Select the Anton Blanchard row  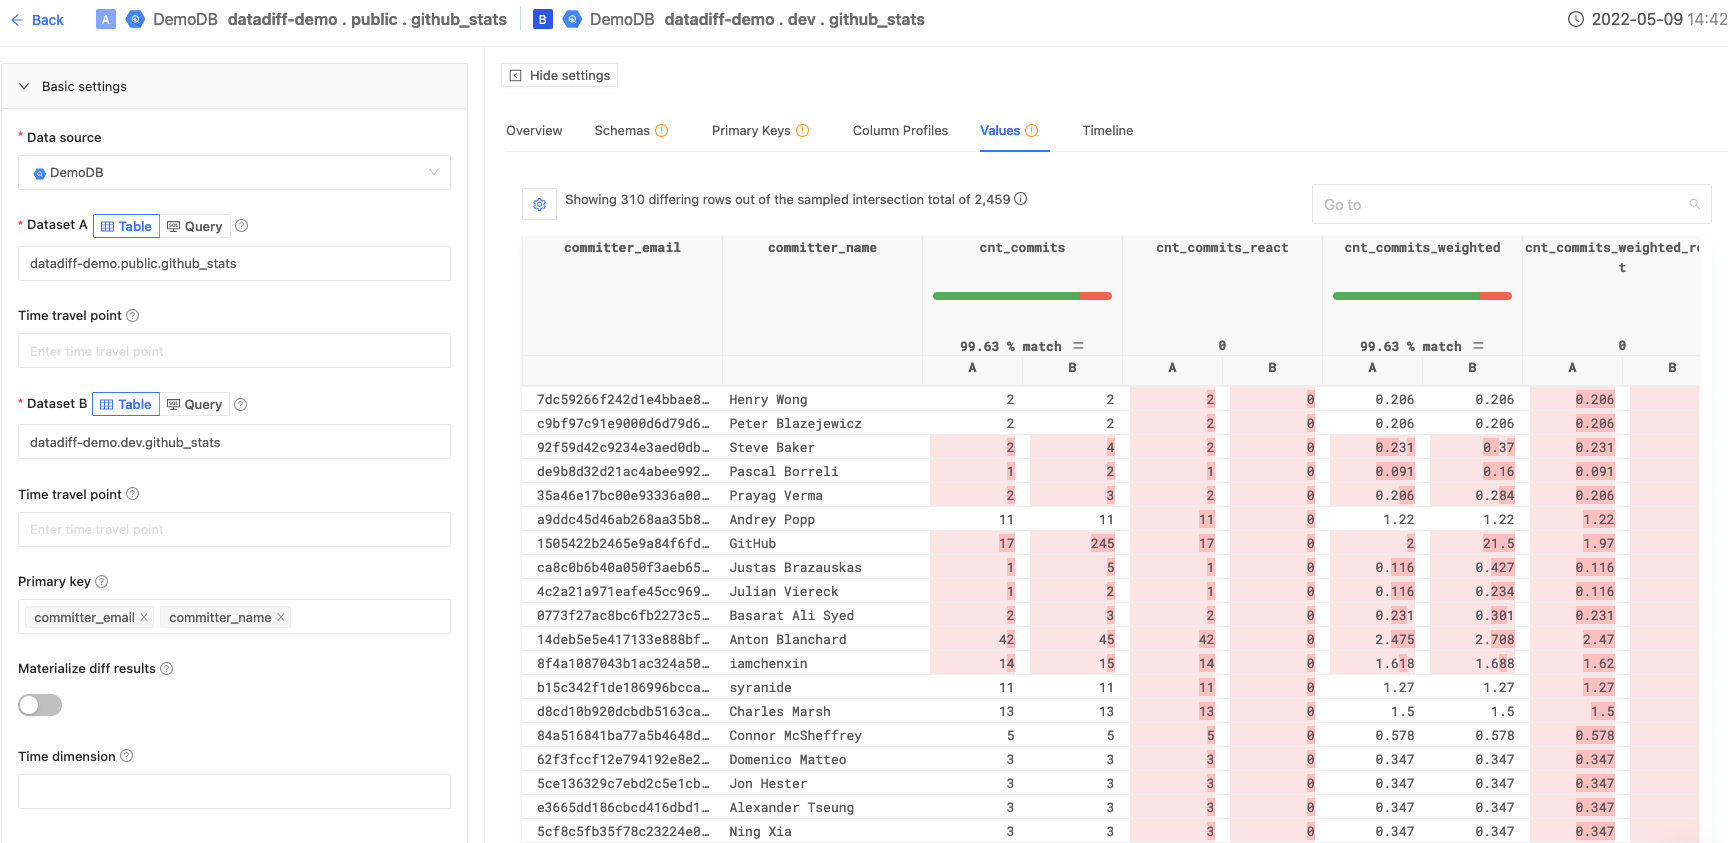point(1110,639)
